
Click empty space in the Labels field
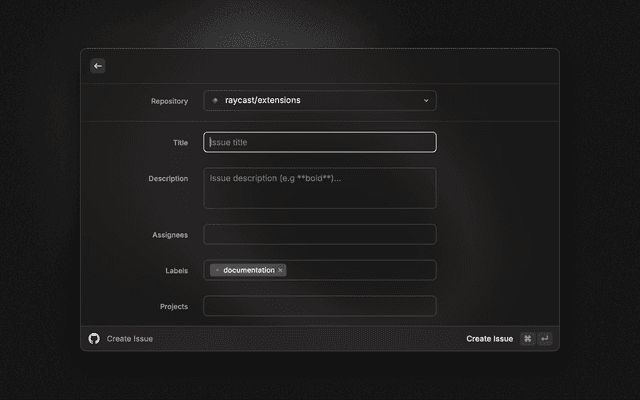pyautogui.click(x=360, y=270)
